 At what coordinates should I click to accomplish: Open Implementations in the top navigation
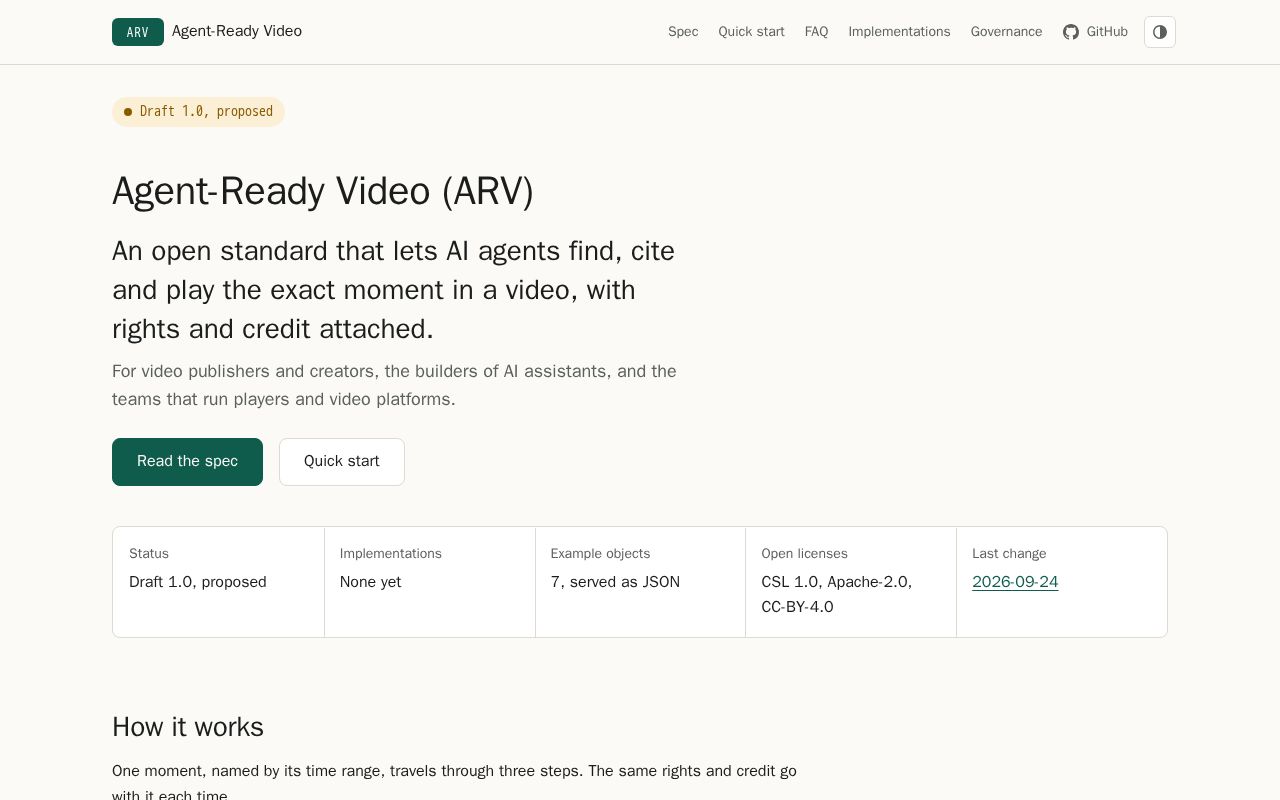[899, 32]
